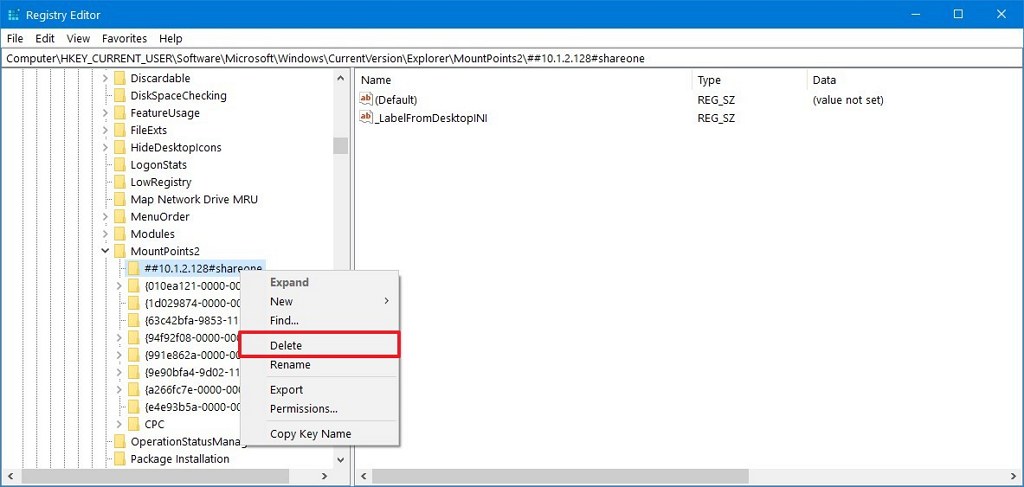This screenshot has width=1024, height=487.
Task: Select the Modules folder icon
Action: point(120,234)
